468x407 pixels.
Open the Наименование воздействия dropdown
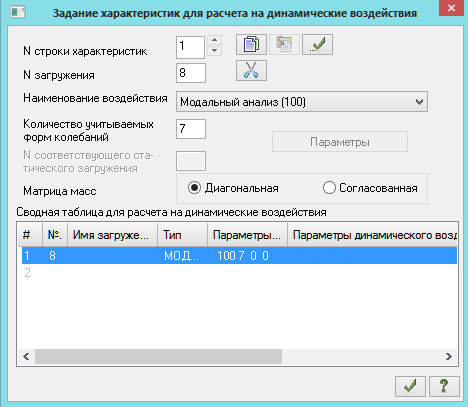302,102
